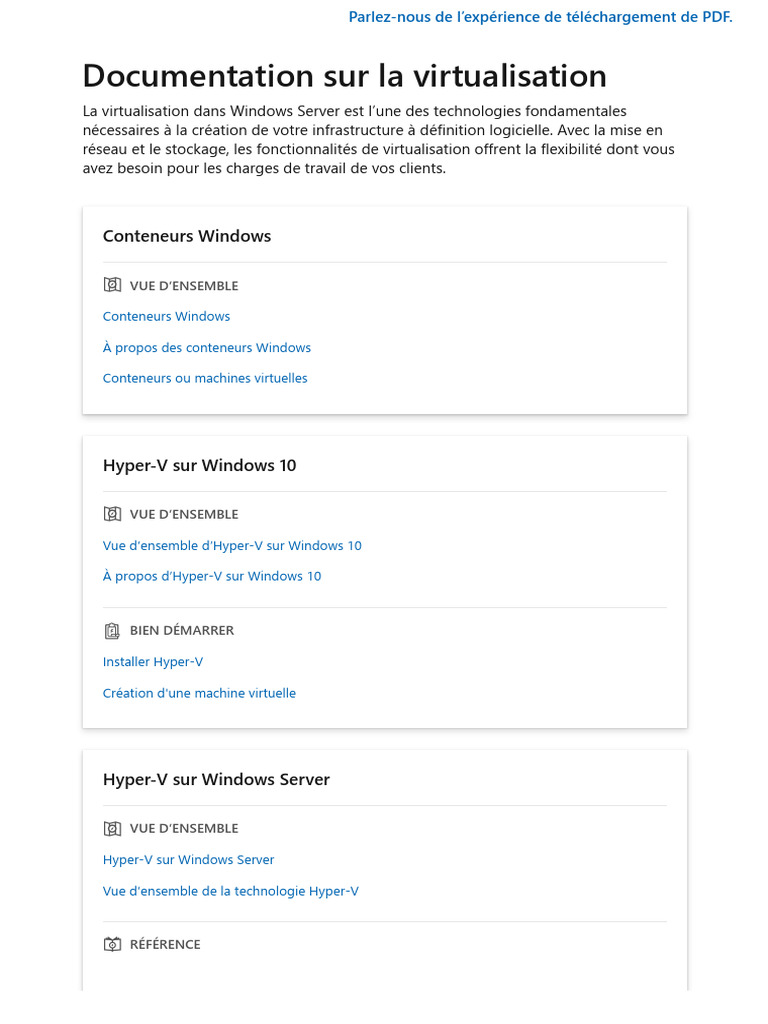This screenshot has height=1024, width=768.
Task: Click the Bien démarrer clipboard icon
Action: [x=112, y=631]
